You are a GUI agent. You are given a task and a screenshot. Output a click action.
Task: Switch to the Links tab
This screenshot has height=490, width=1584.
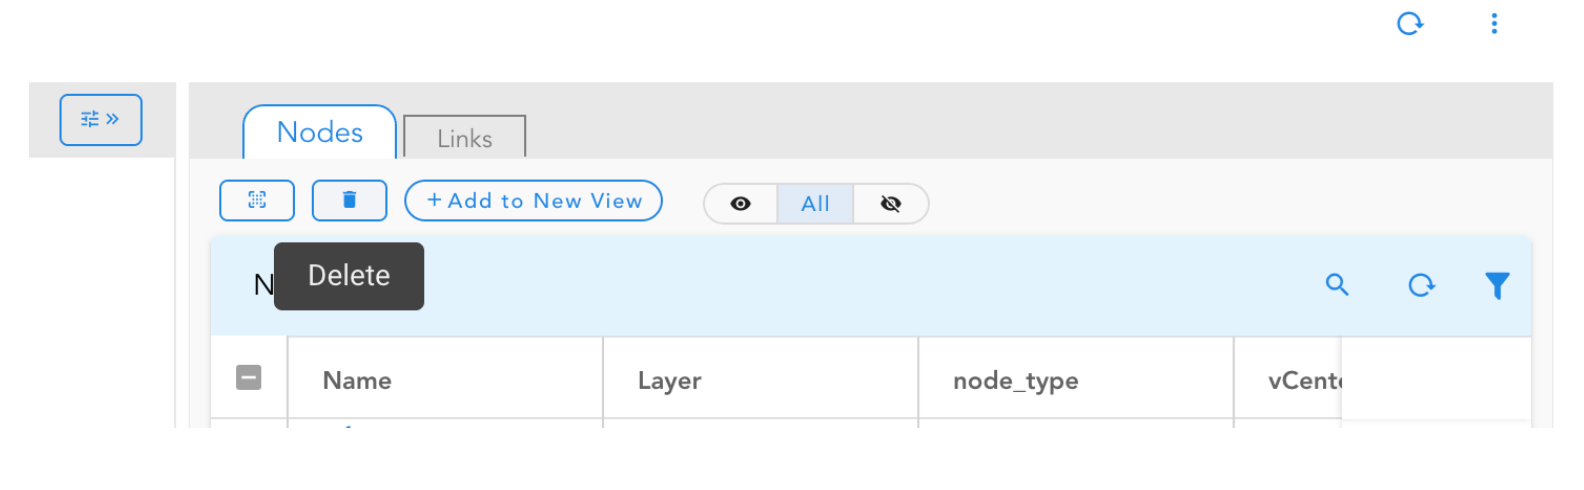tap(464, 139)
